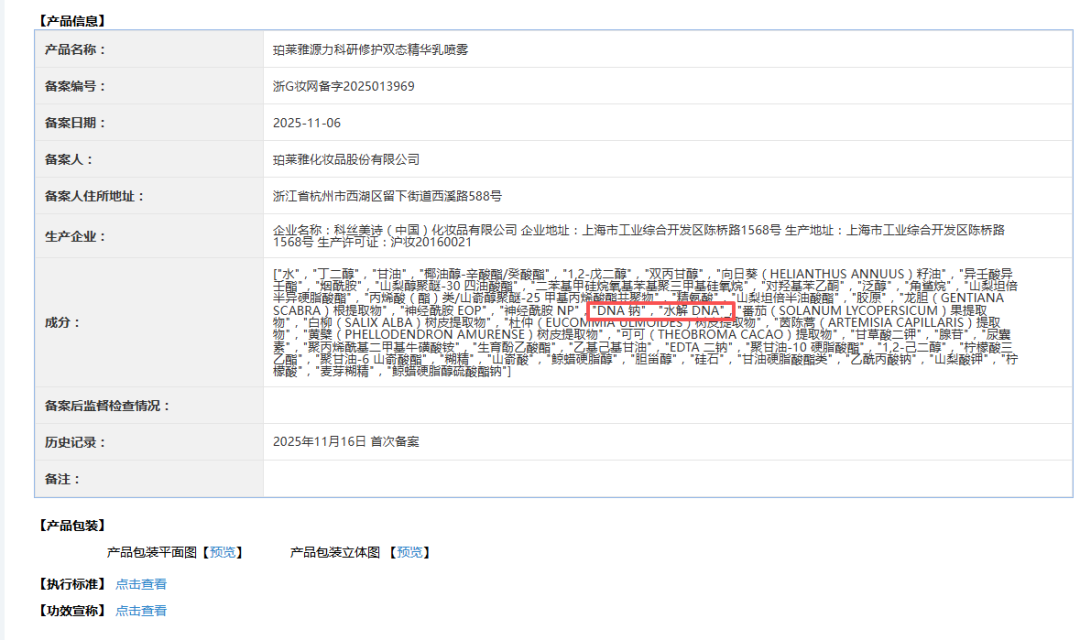Click the 成分 row label
Viewport: 1080px width, 640px height.
[63, 323]
